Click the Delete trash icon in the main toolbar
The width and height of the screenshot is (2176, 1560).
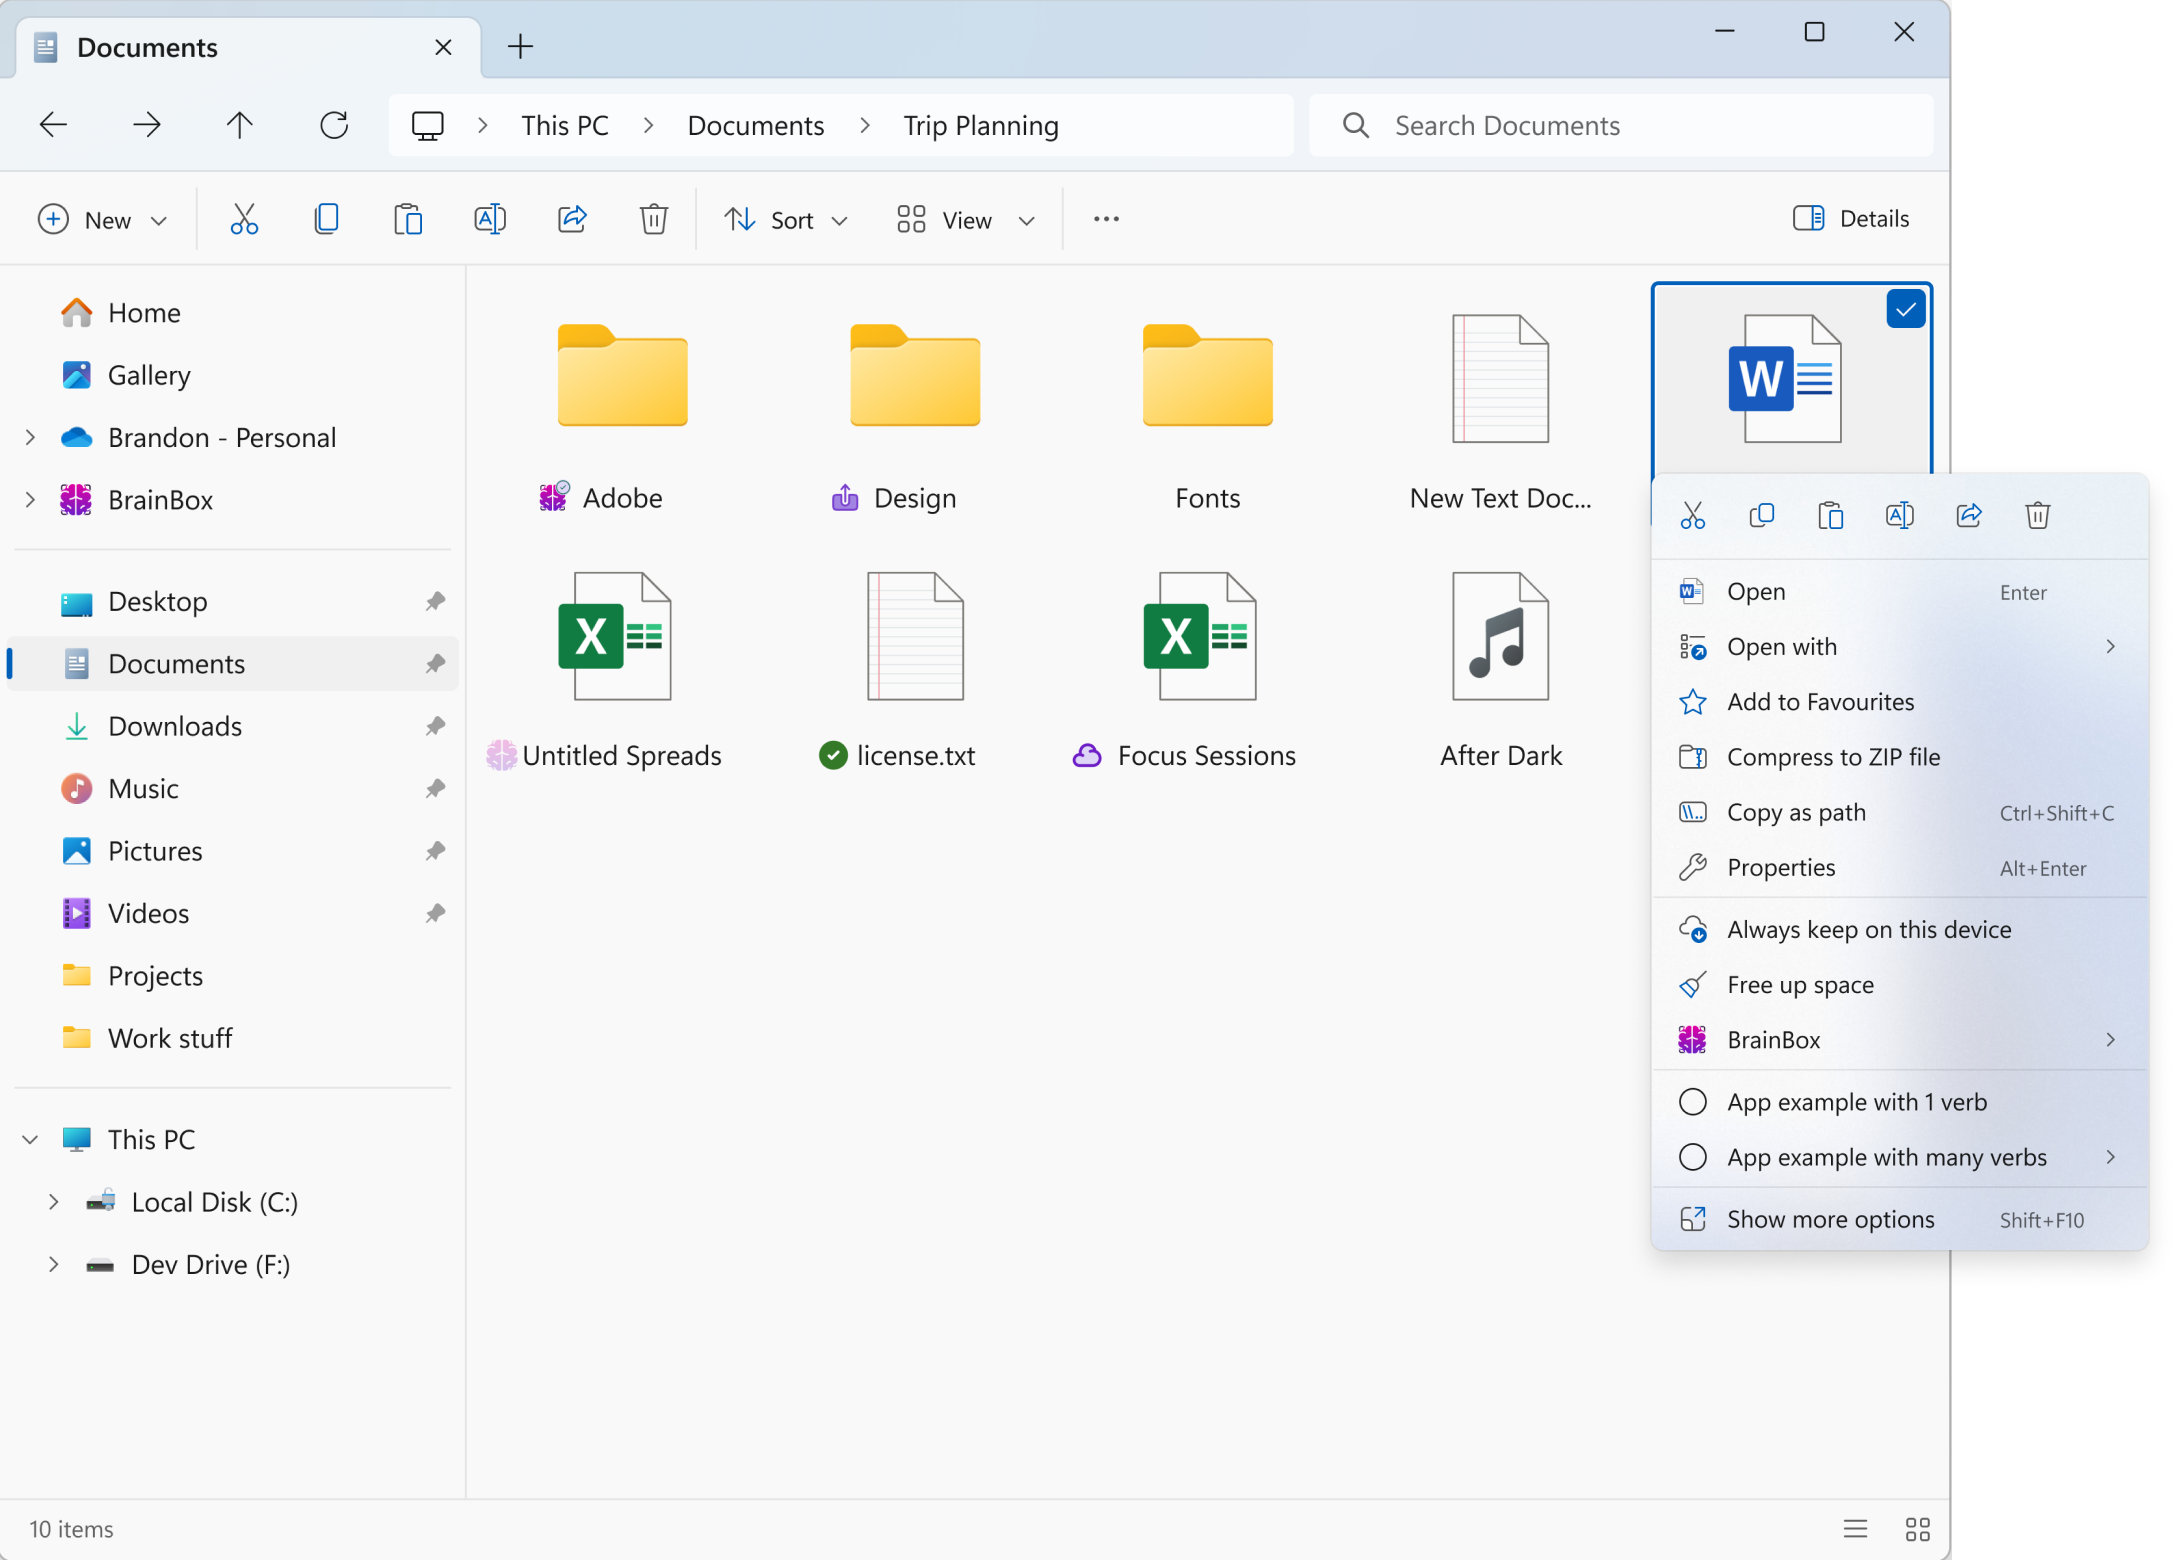pyautogui.click(x=654, y=219)
